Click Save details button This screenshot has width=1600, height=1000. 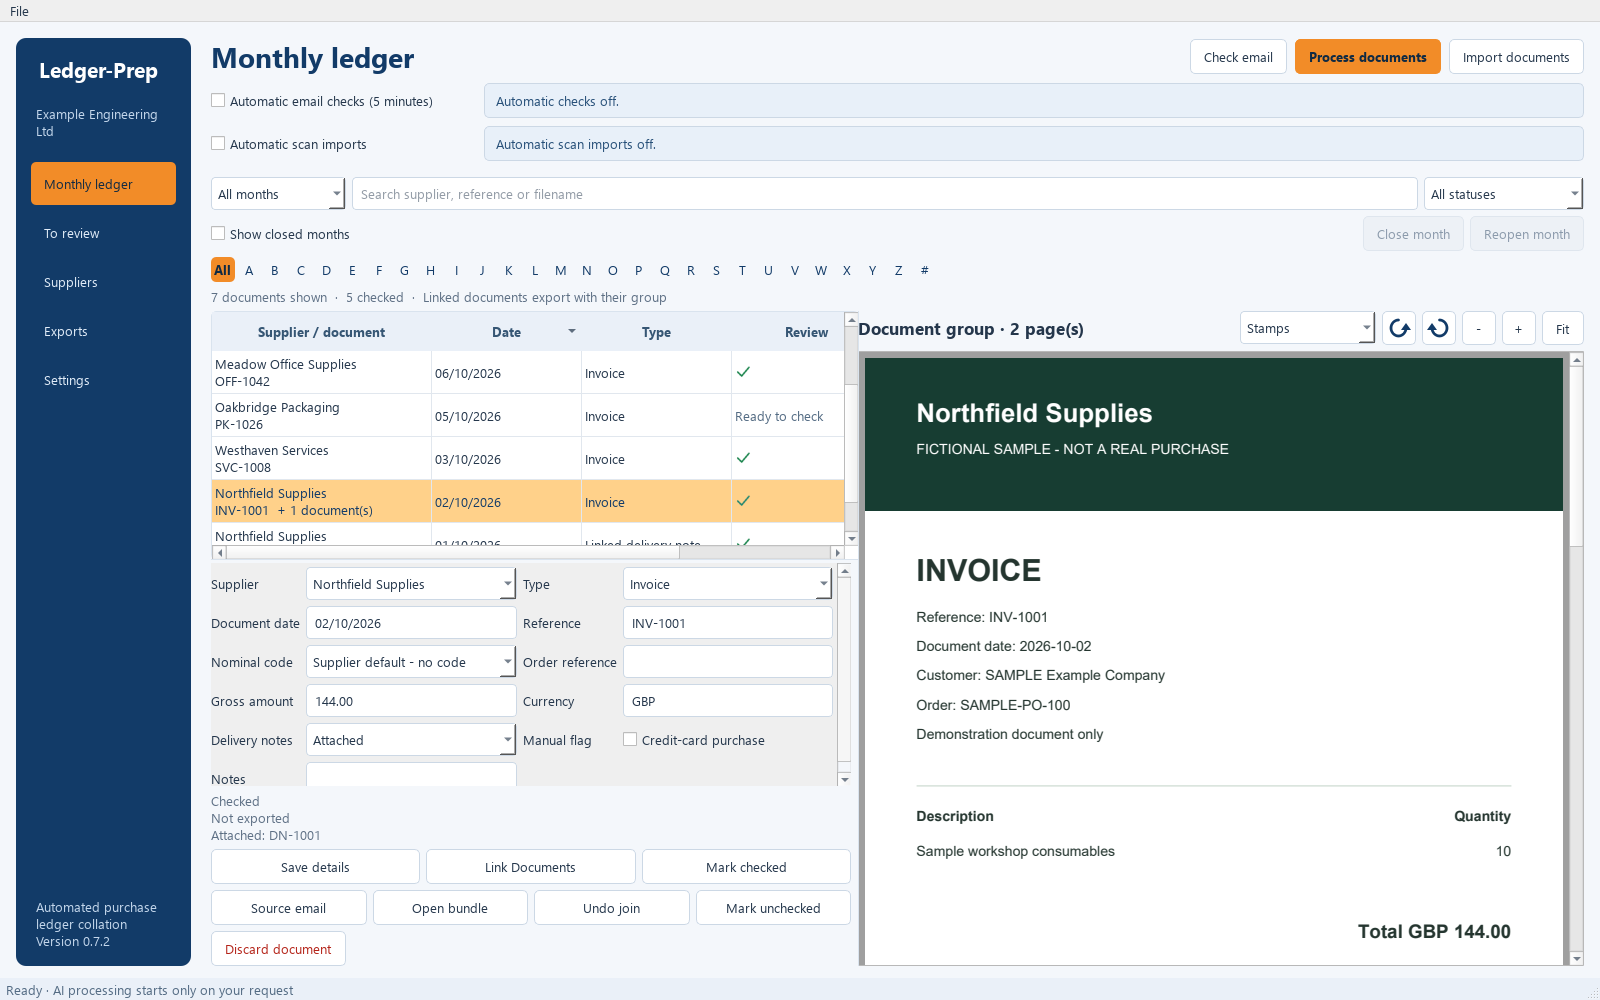pyautogui.click(x=315, y=867)
